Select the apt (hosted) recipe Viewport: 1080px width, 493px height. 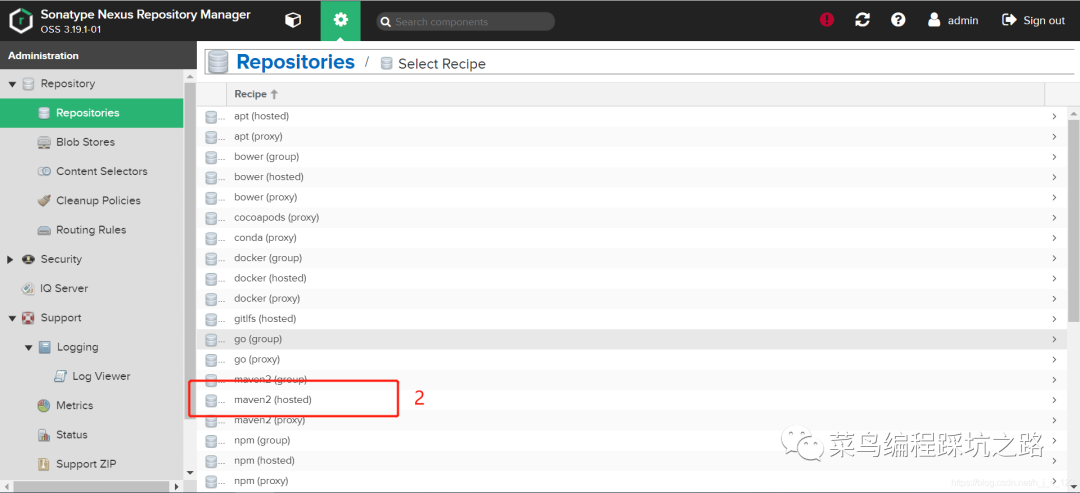pyautogui.click(x=632, y=116)
